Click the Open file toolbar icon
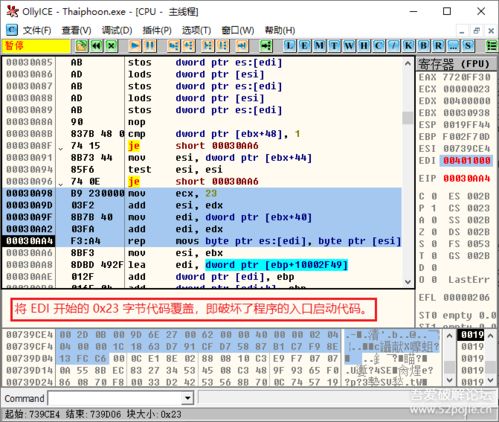The image size is (499, 422). [81, 46]
